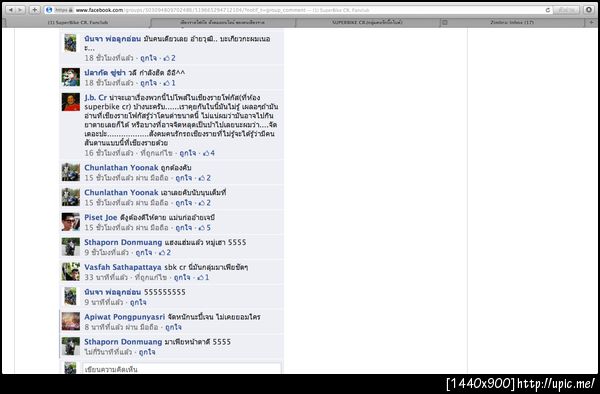
Task: Go back with the browser back arrow
Action: click(x=10, y=10)
